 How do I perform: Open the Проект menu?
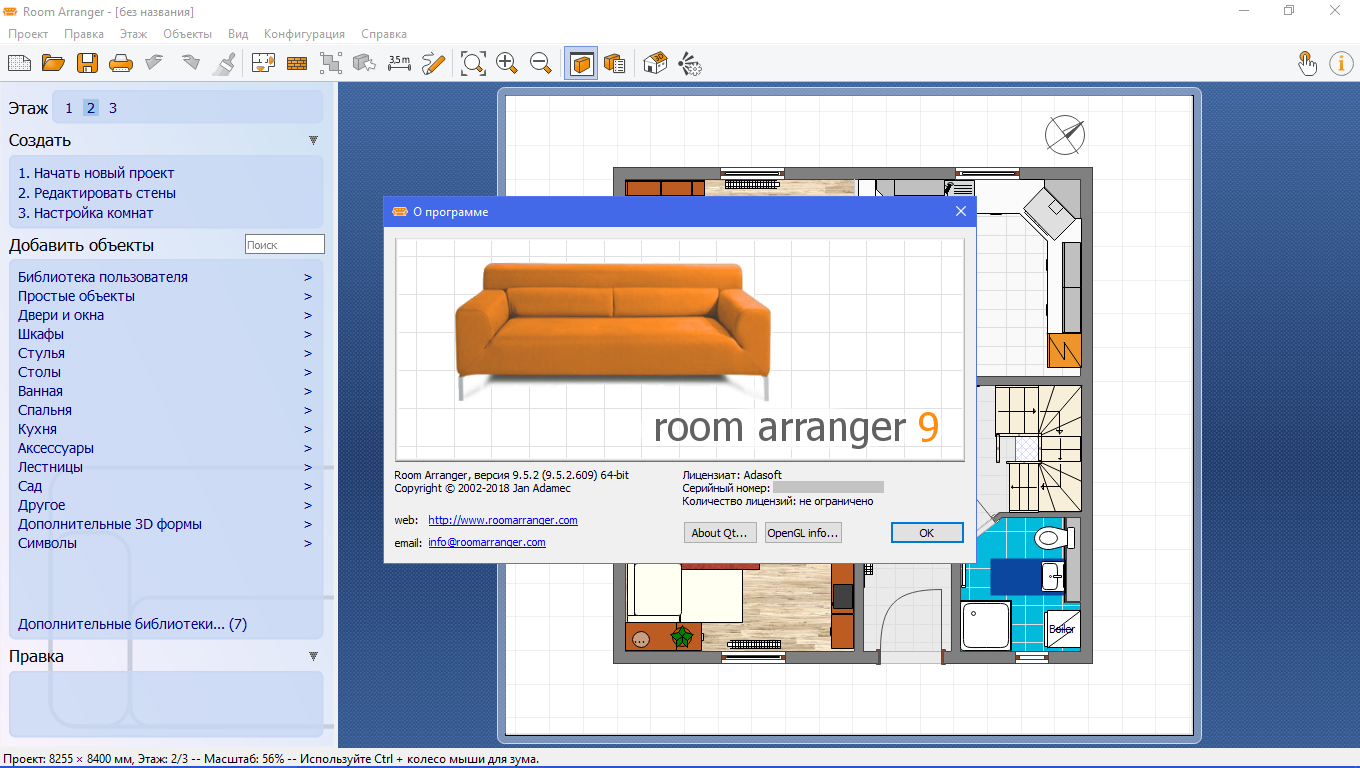point(28,34)
